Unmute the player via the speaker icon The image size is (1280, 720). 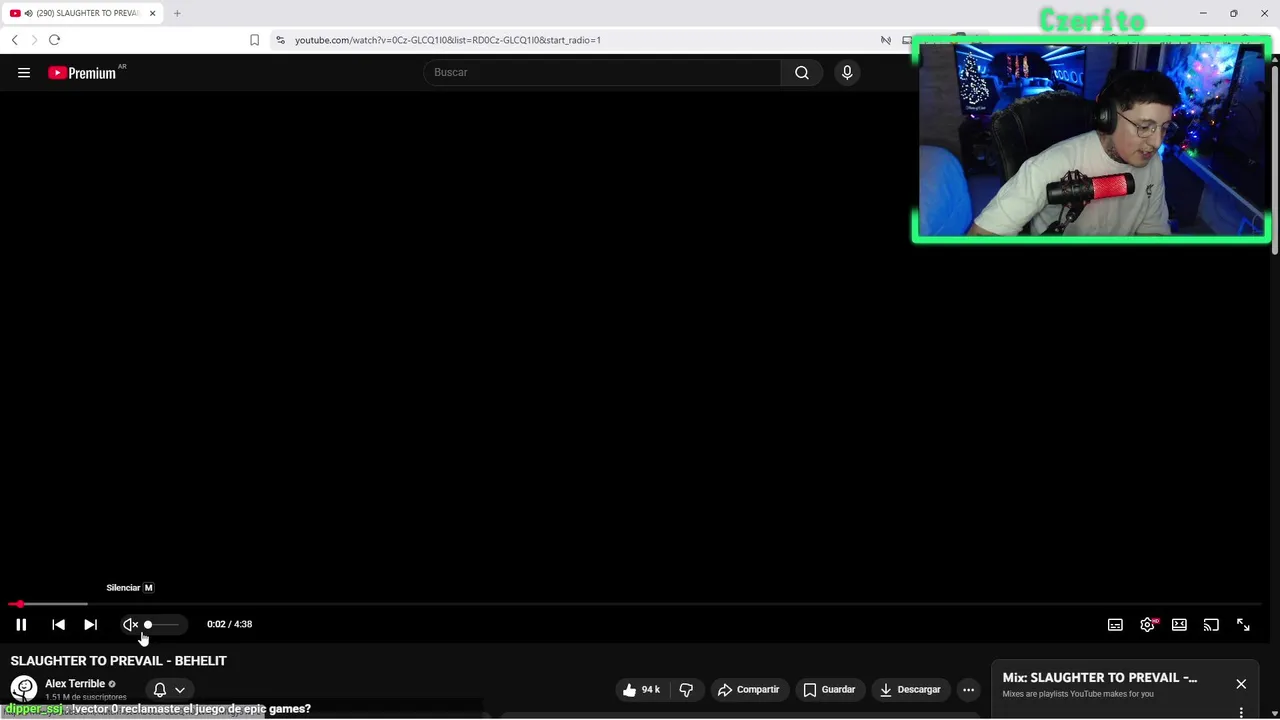(130, 624)
